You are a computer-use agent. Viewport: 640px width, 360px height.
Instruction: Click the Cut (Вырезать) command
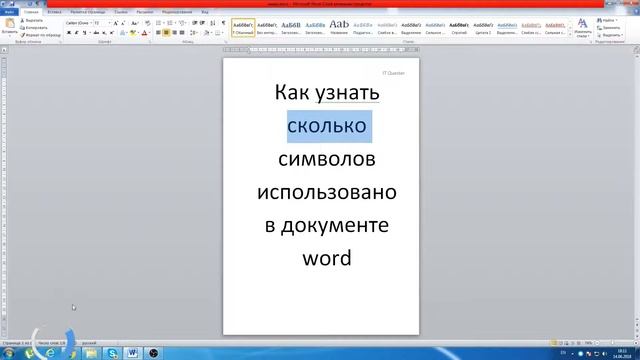(32, 20)
